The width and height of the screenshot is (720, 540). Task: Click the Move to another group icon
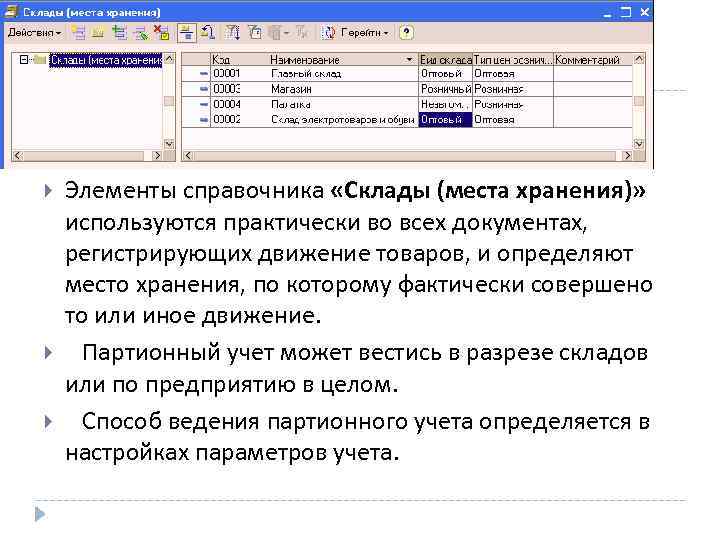click(208, 33)
